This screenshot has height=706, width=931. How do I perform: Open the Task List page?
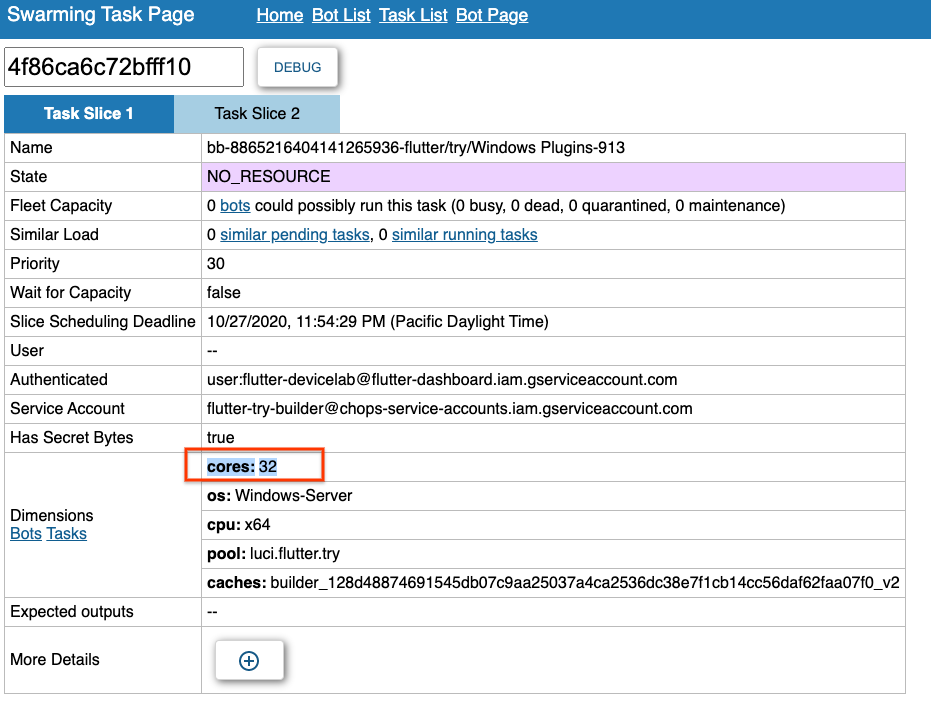point(413,15)
